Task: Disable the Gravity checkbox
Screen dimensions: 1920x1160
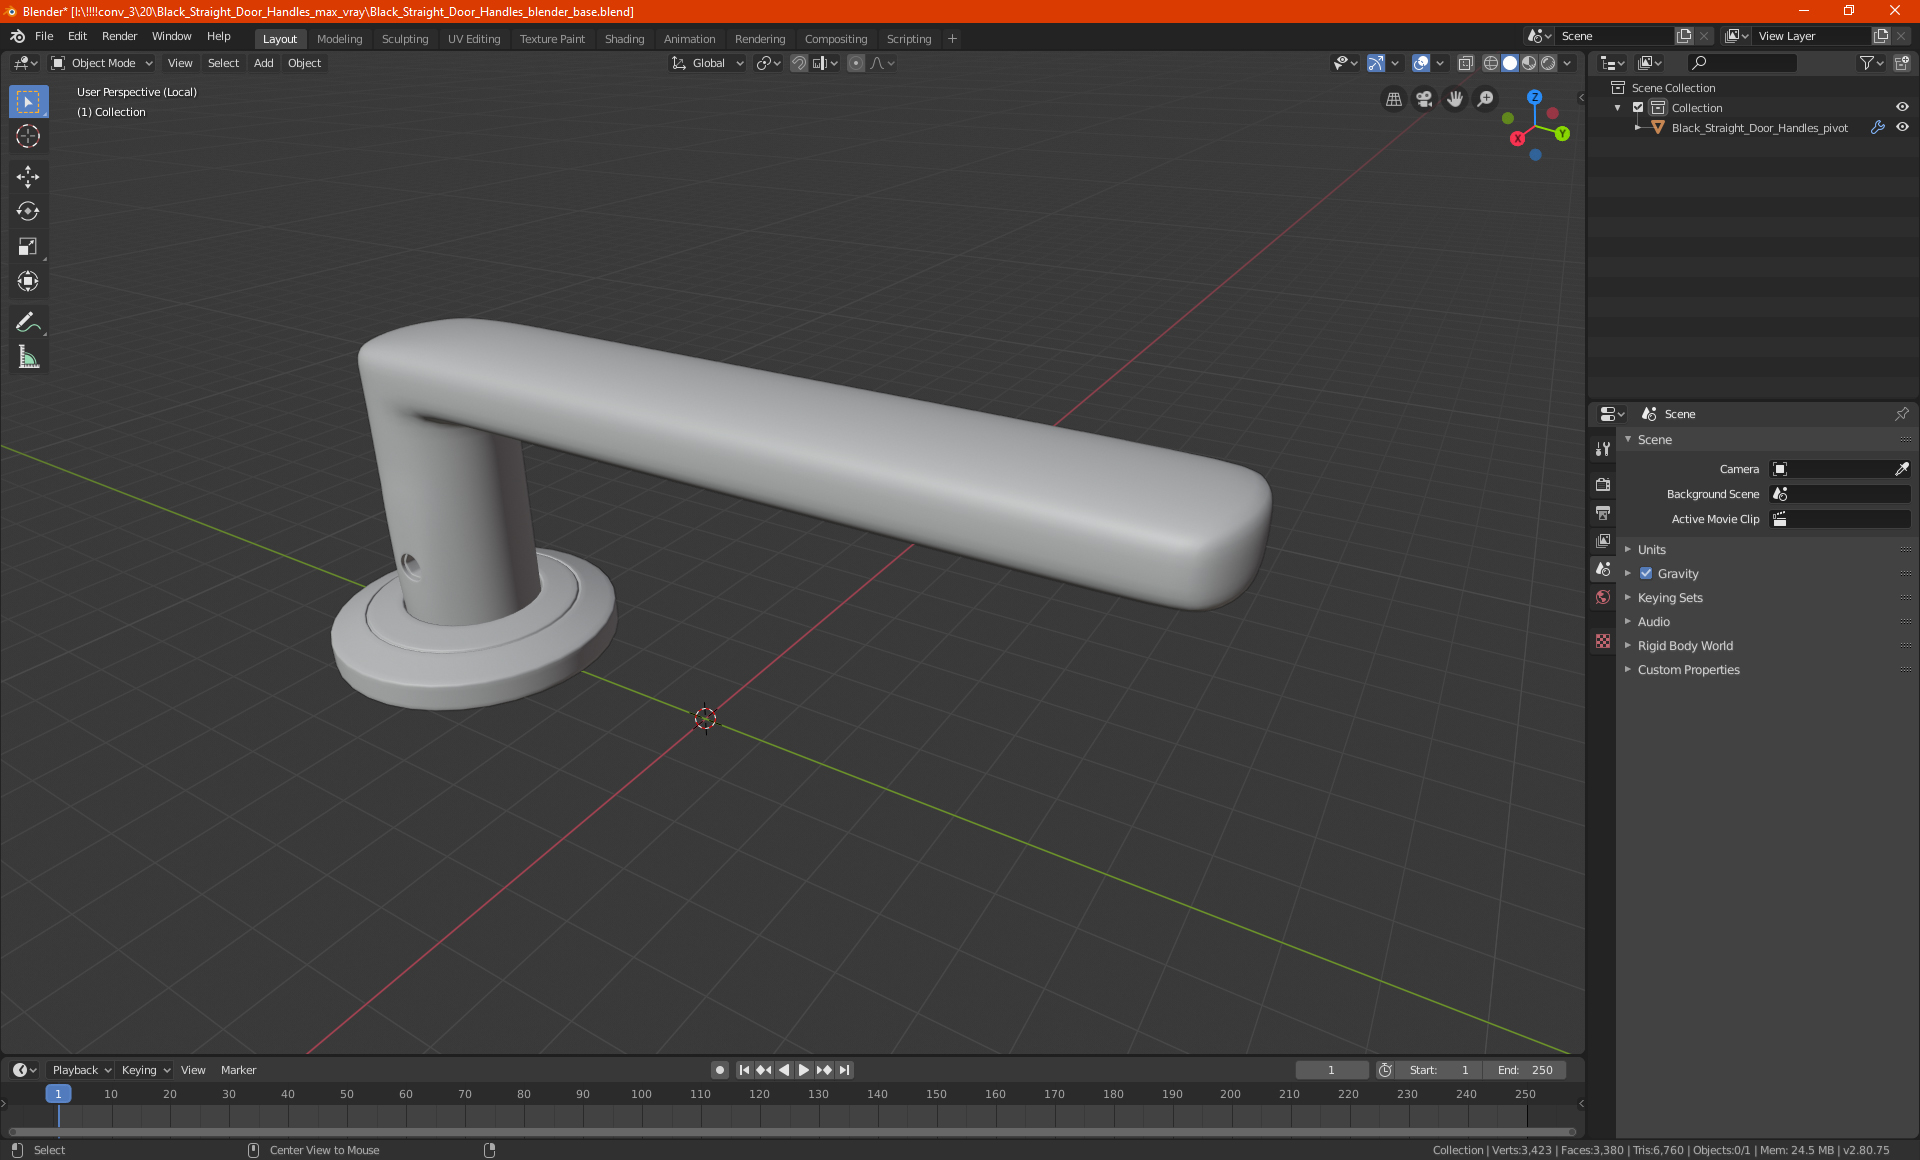Action: pos(1646,574)
